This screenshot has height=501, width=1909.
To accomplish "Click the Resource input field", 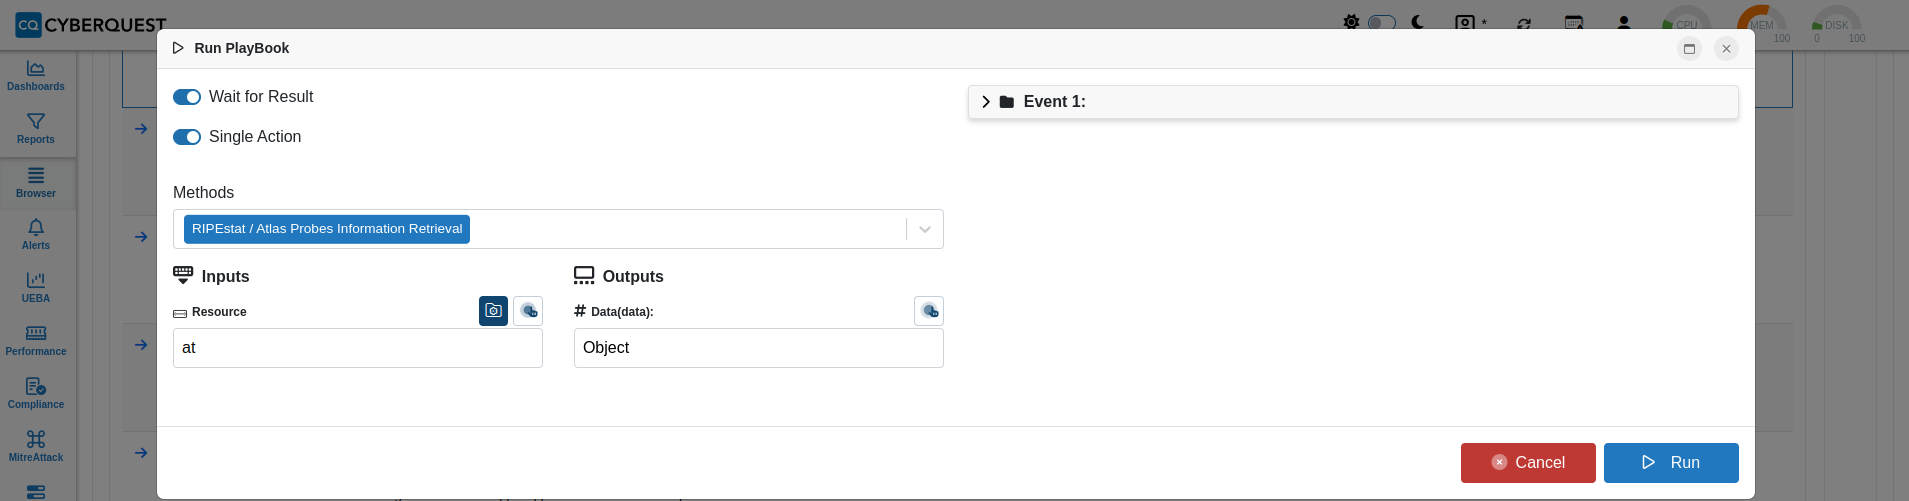I will (x=358, y=348).
